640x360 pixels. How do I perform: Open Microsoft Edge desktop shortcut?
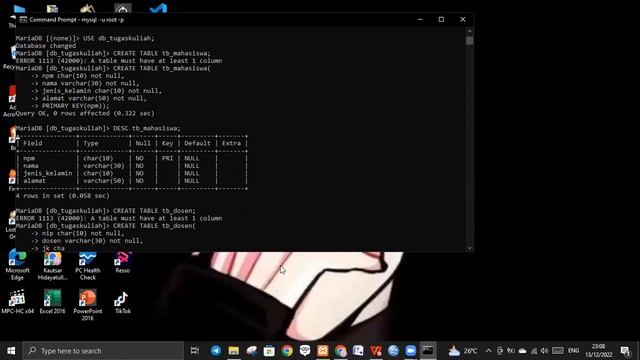pos(17,265)
